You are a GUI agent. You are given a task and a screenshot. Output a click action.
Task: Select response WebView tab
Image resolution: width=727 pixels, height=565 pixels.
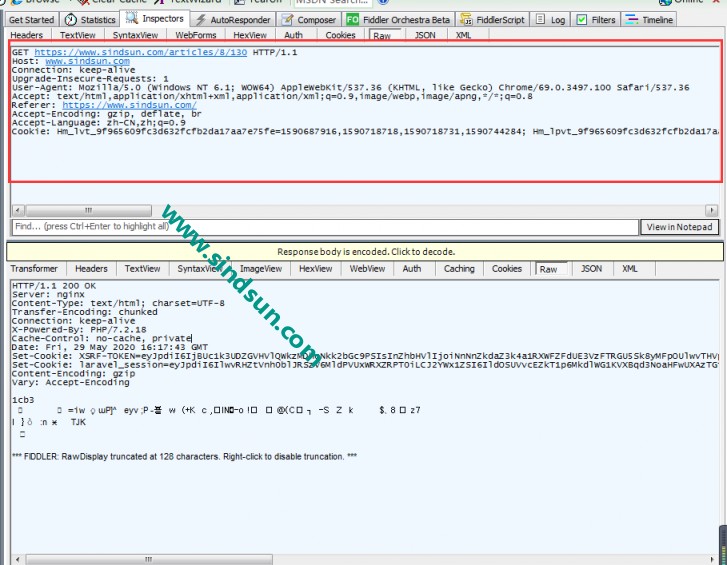click(367, 269)
